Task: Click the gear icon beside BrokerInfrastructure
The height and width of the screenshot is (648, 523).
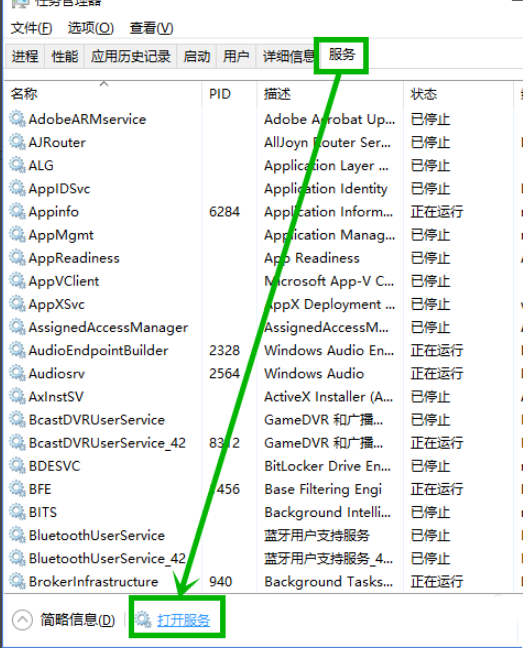Action: 17,582
